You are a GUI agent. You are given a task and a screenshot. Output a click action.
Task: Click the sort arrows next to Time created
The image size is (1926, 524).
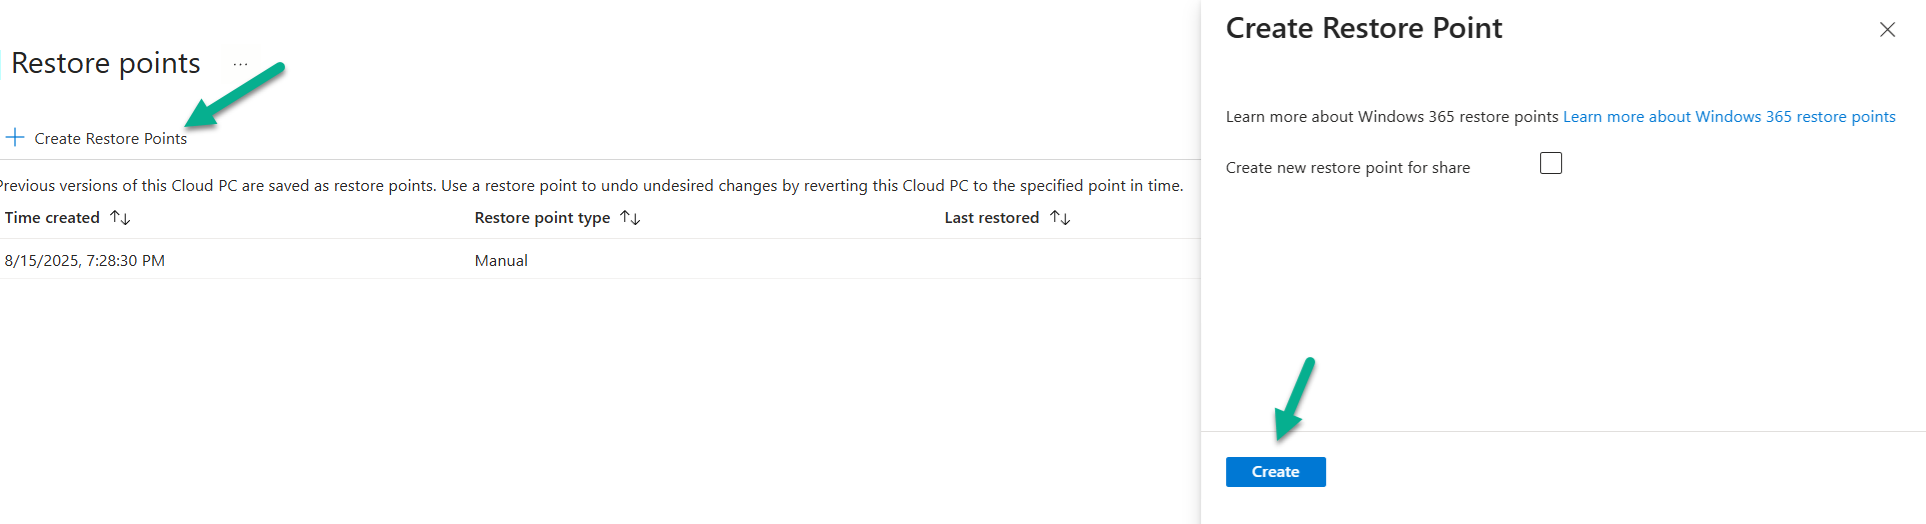click(120, 218)
